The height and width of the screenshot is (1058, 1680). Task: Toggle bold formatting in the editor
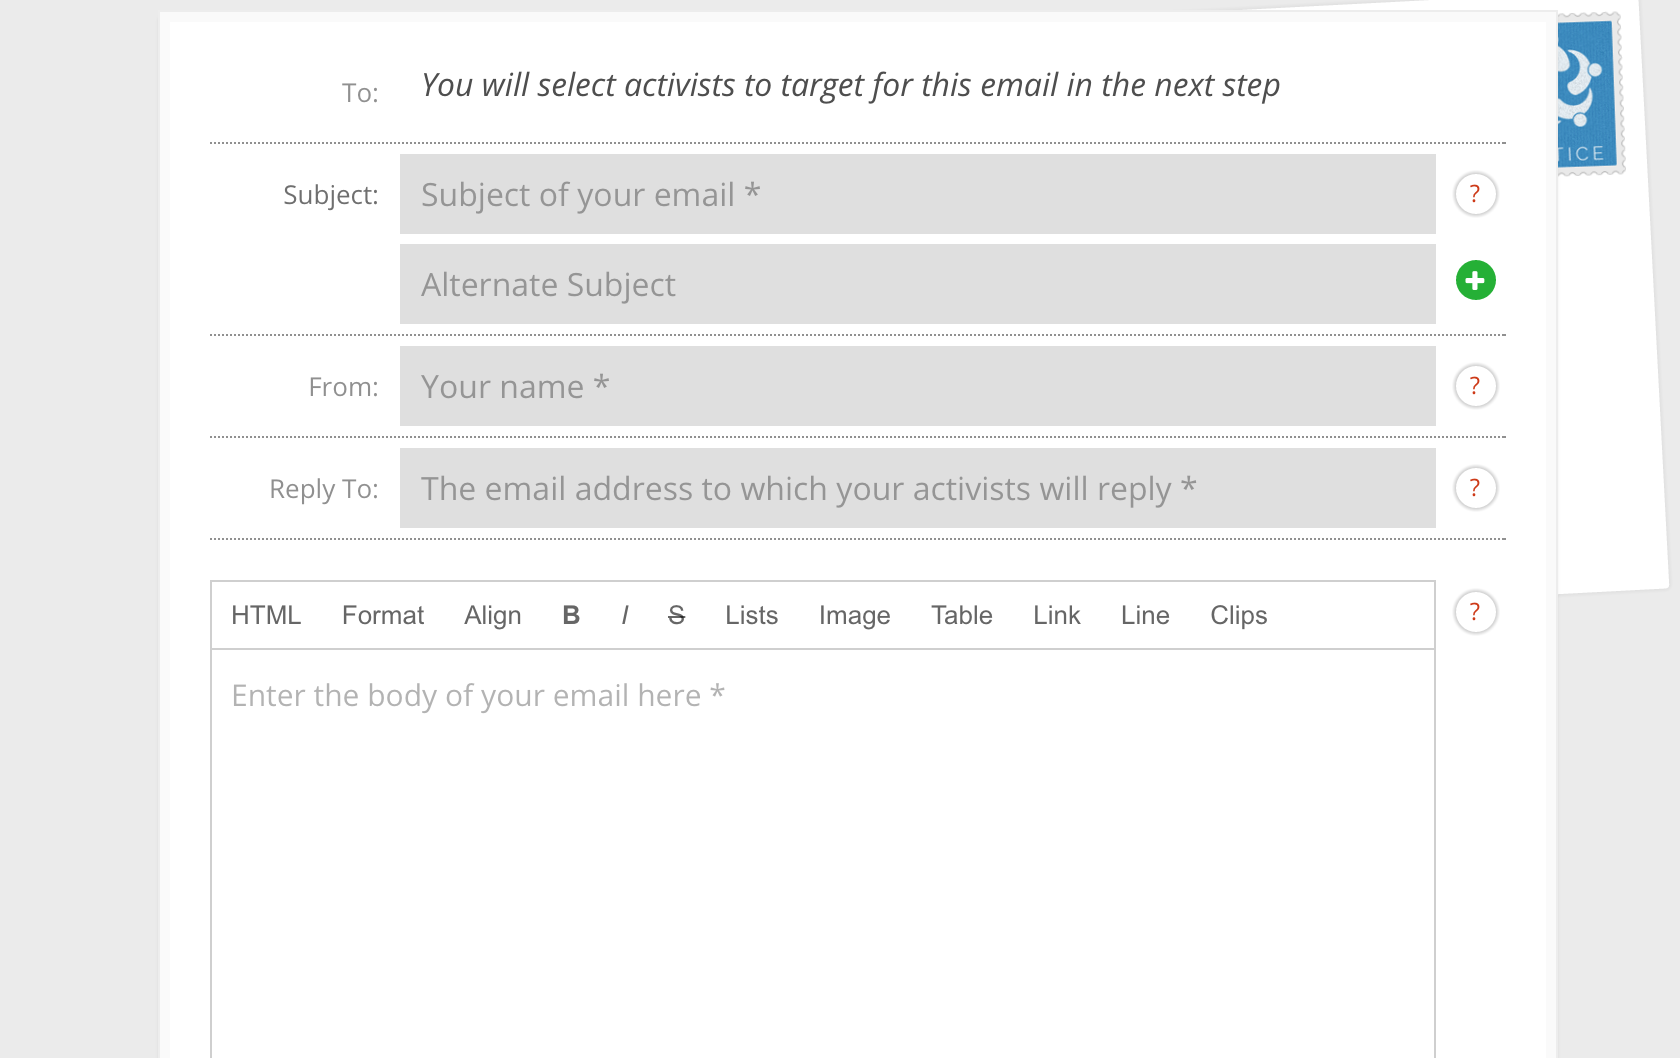tap(571, 615)
